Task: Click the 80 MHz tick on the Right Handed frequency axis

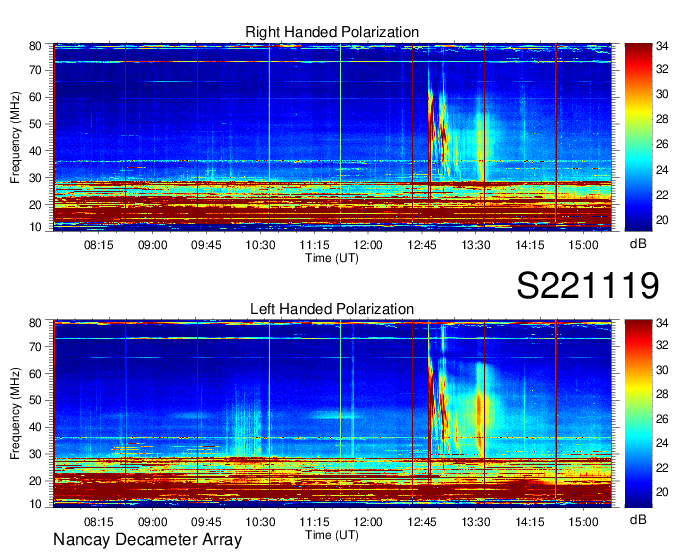Action: click(x=35, y=46)
